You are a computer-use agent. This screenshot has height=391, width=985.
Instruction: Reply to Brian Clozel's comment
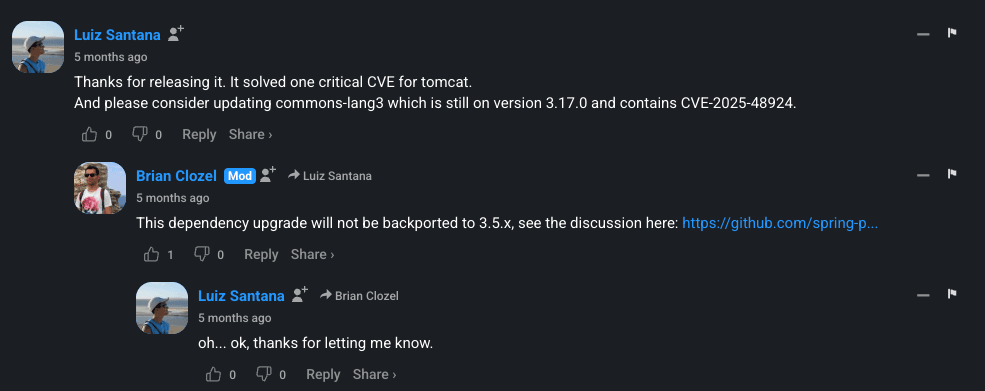click(261, 255)
